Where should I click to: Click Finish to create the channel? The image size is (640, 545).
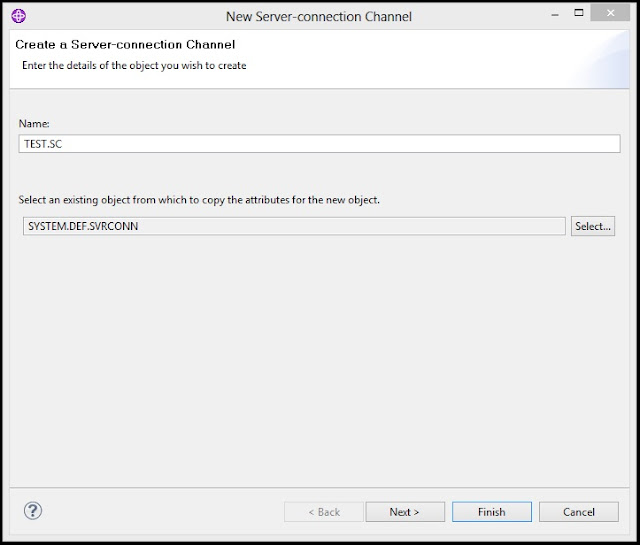coord(491,511)
